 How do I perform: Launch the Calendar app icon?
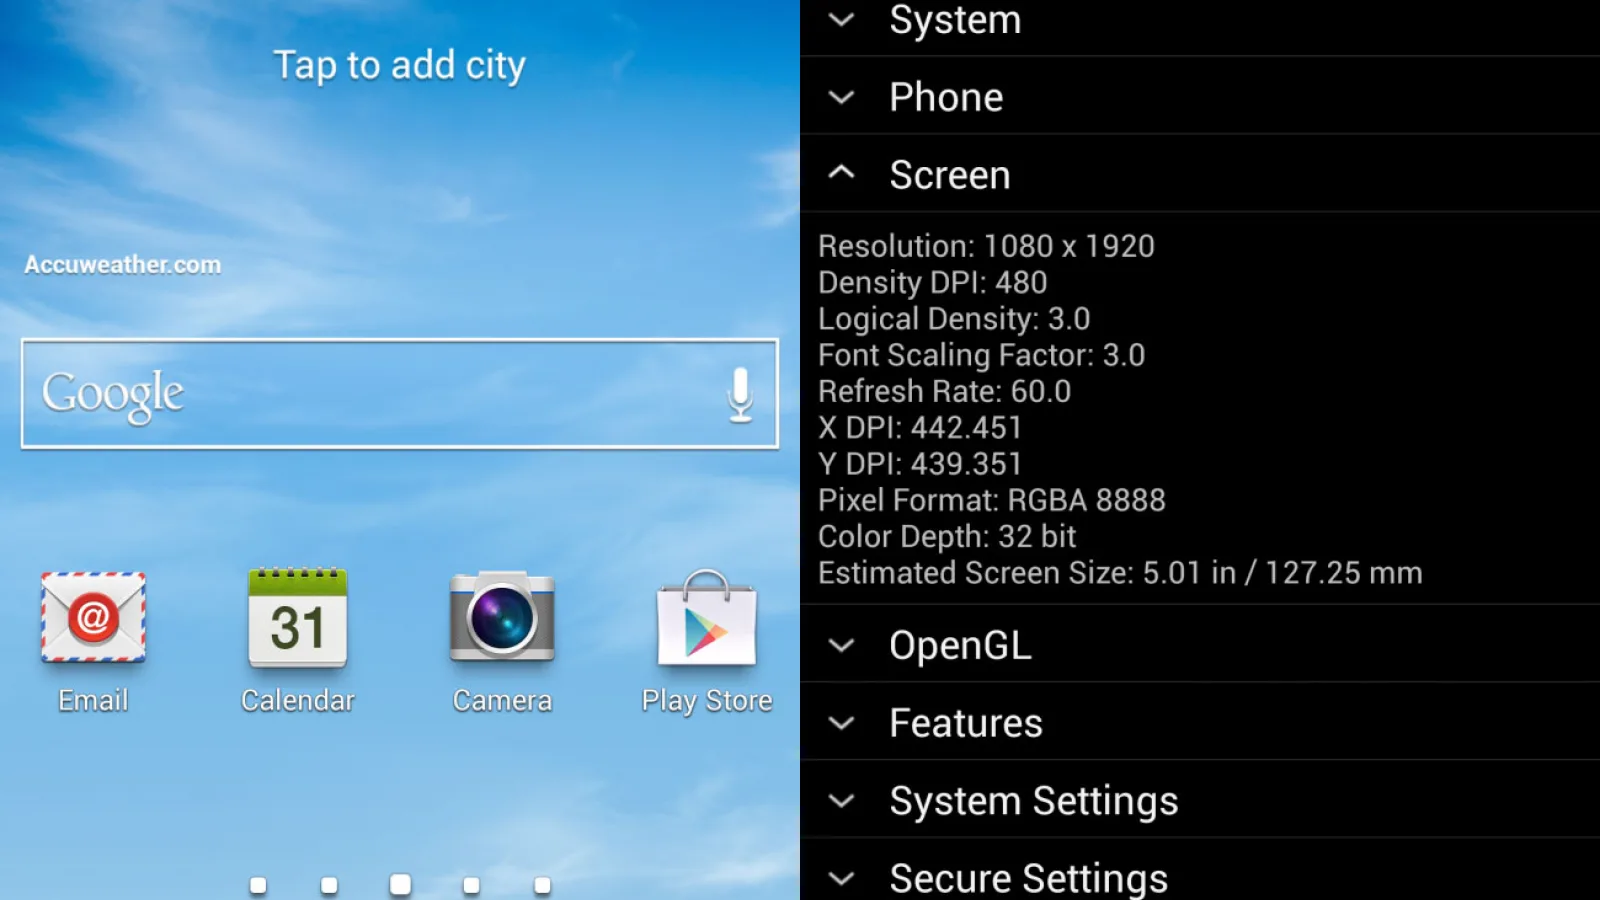click(x=298, y=617)
